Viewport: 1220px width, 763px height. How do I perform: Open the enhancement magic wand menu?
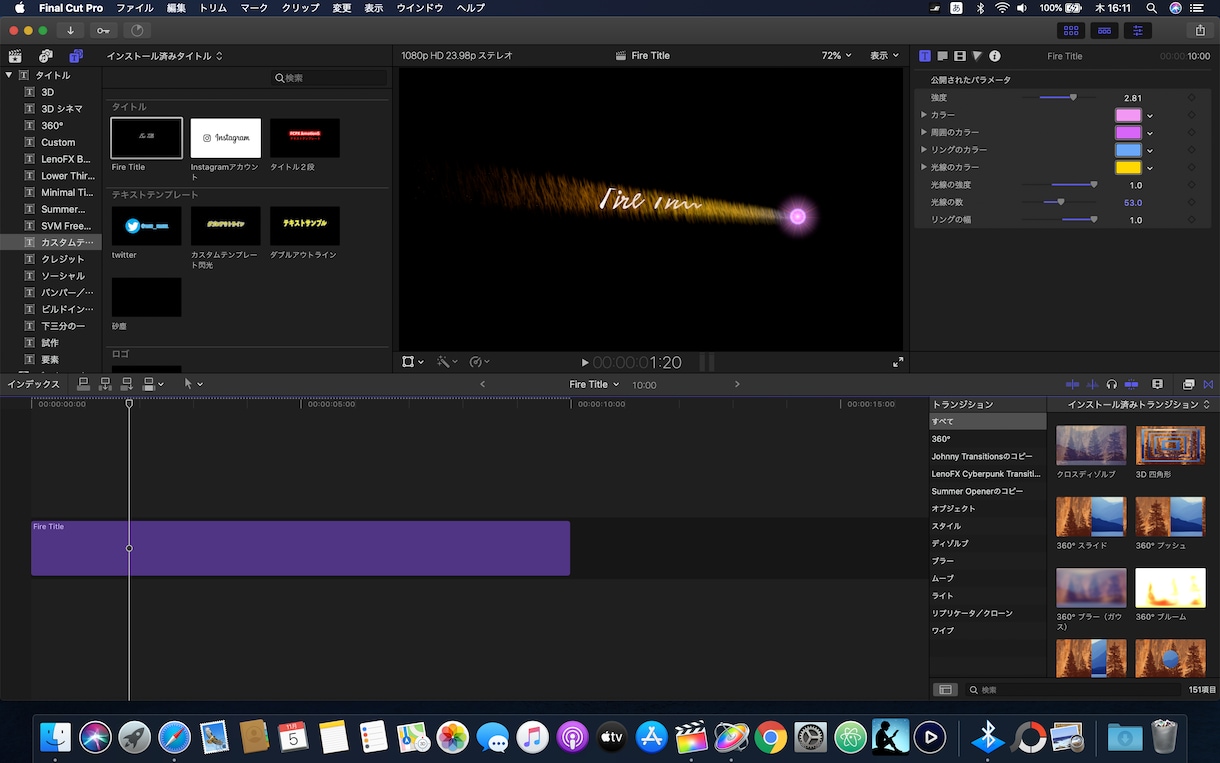click(x=446, y=362)
